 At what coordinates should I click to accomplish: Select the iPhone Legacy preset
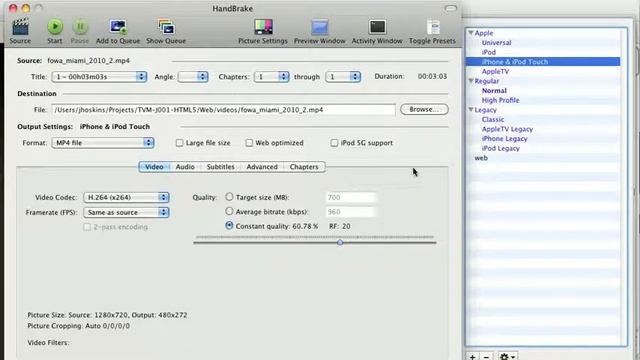coord(504,139)
